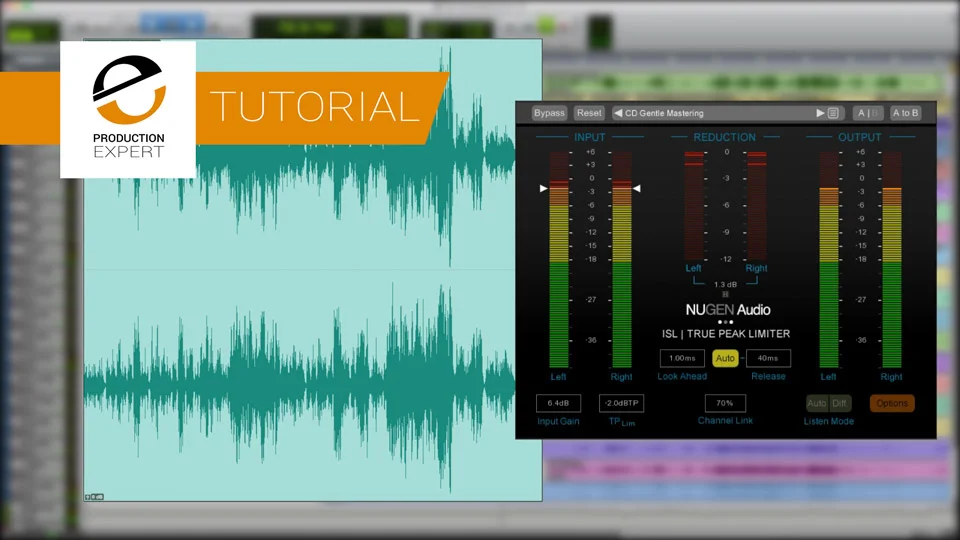Click the Reduction Right meter
Screen dimensions: 960x540
tap(757, 206)
